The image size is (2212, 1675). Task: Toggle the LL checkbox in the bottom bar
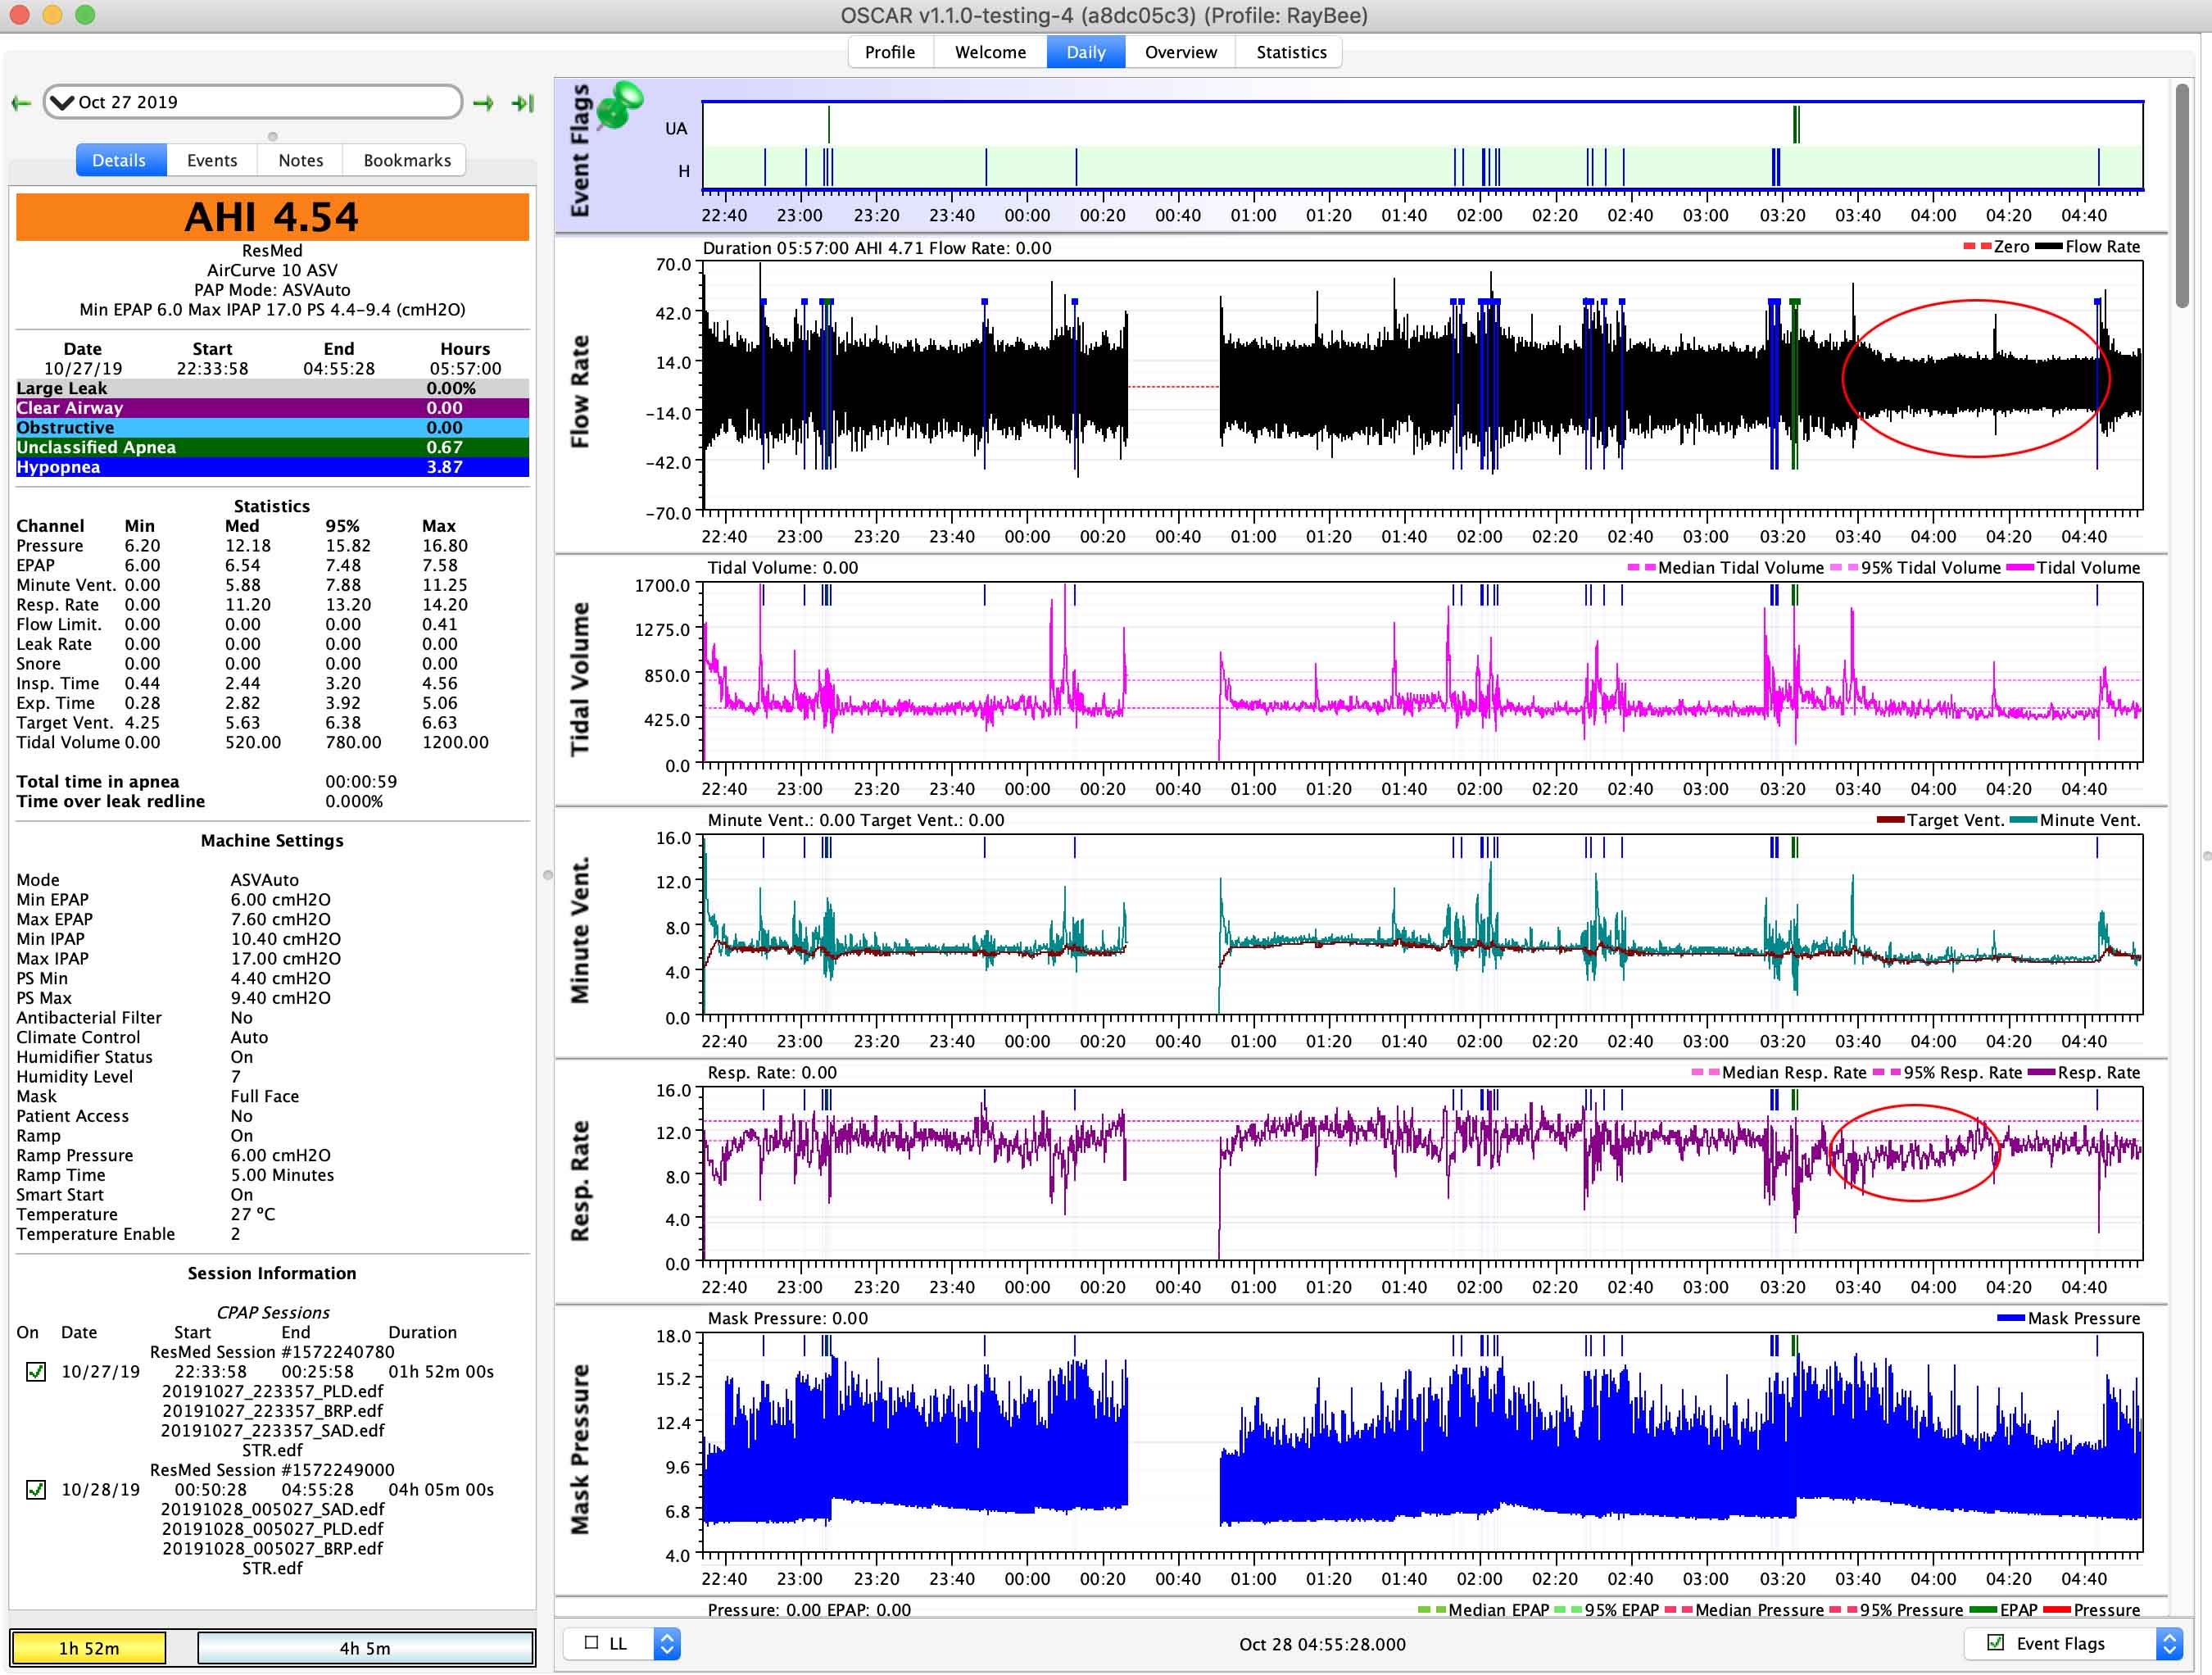pos(592,1643)
